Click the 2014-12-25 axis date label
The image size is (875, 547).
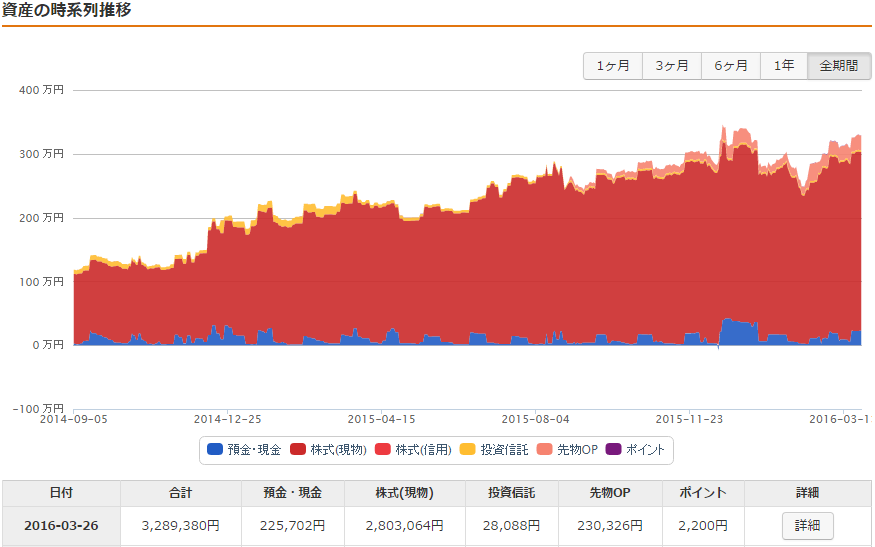click(x=228, y=420)
